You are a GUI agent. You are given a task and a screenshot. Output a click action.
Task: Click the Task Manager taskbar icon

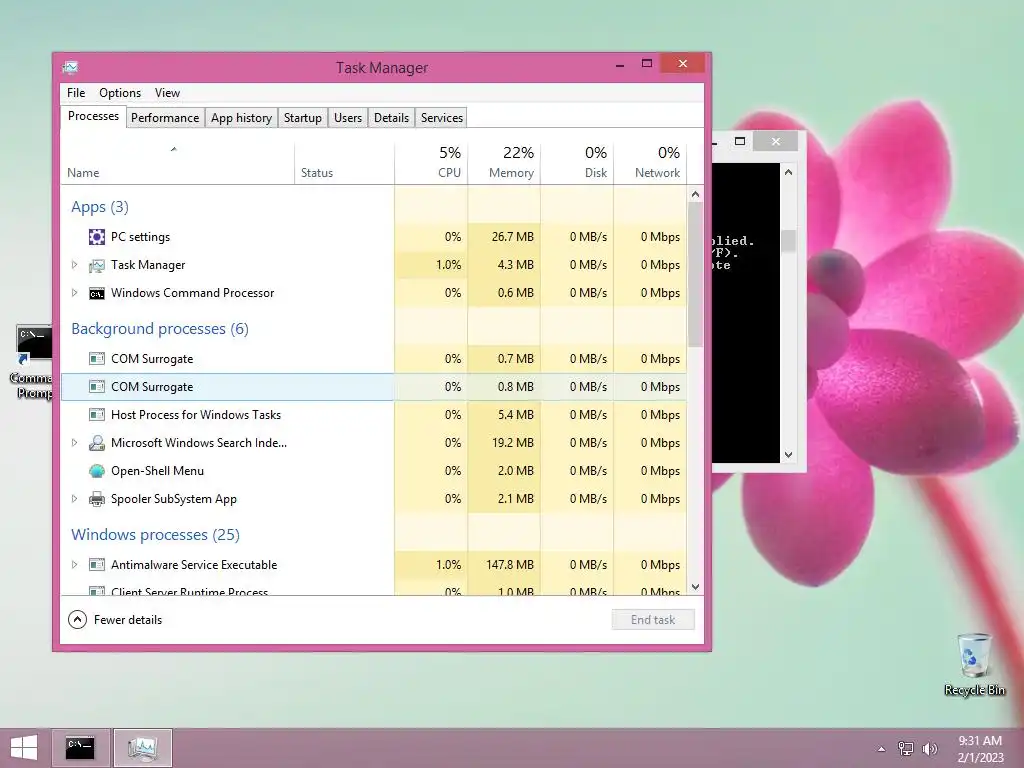143,748
